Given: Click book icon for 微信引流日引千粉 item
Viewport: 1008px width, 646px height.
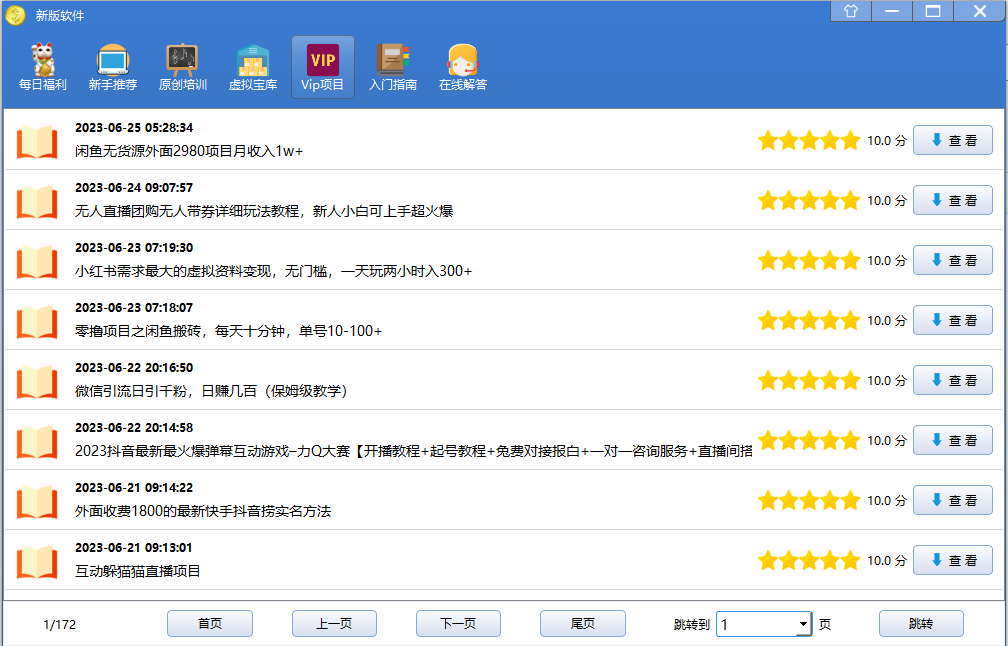Looking at the screenshot, I should [37, 382].
